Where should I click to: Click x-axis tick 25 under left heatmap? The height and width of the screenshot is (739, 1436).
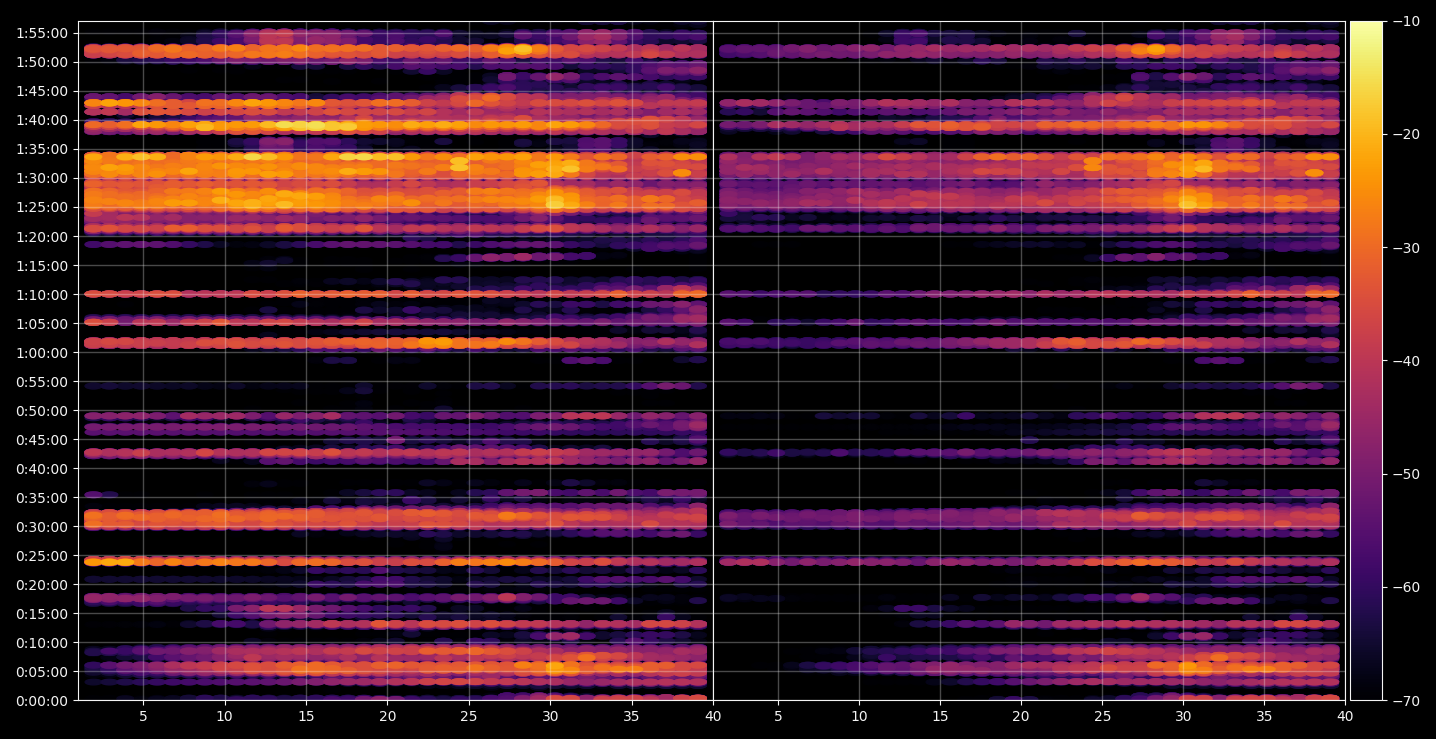coord(469,717)
